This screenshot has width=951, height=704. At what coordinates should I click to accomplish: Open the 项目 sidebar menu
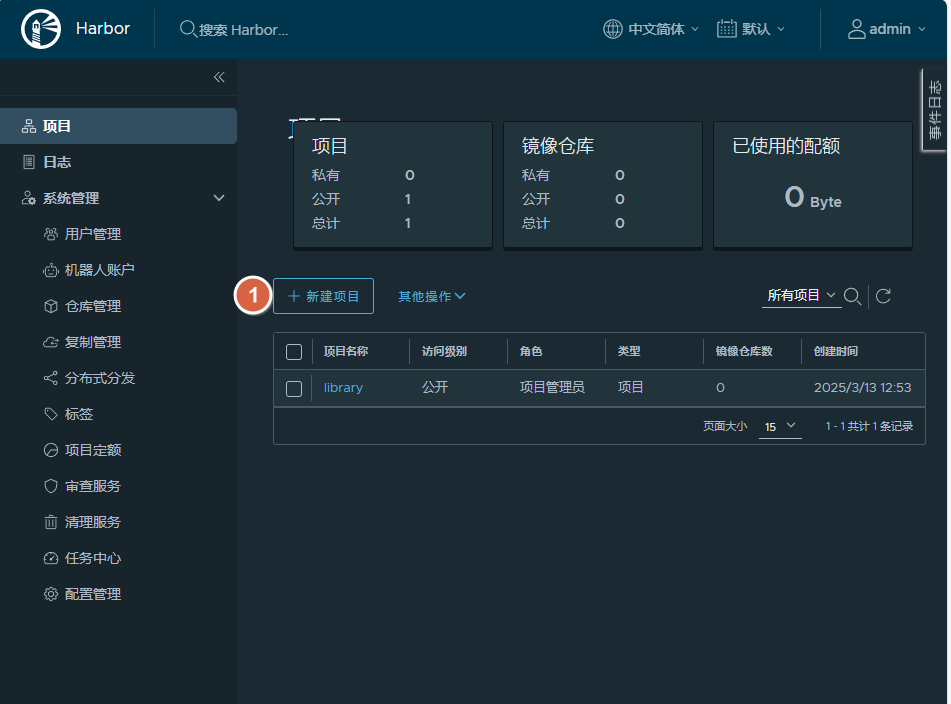(x=118, y=126)
